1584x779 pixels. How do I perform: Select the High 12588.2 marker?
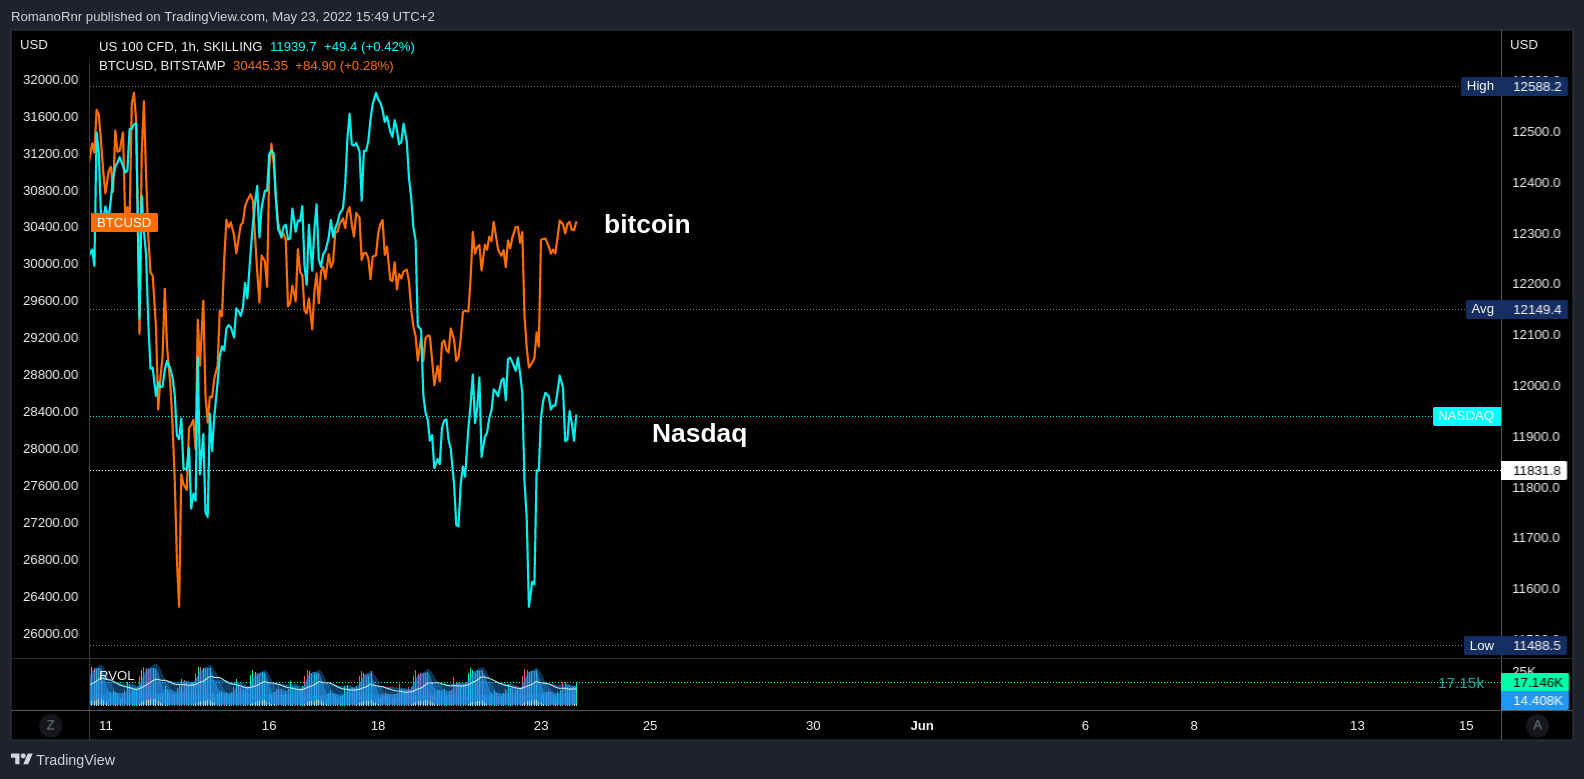click(1514, 86)
